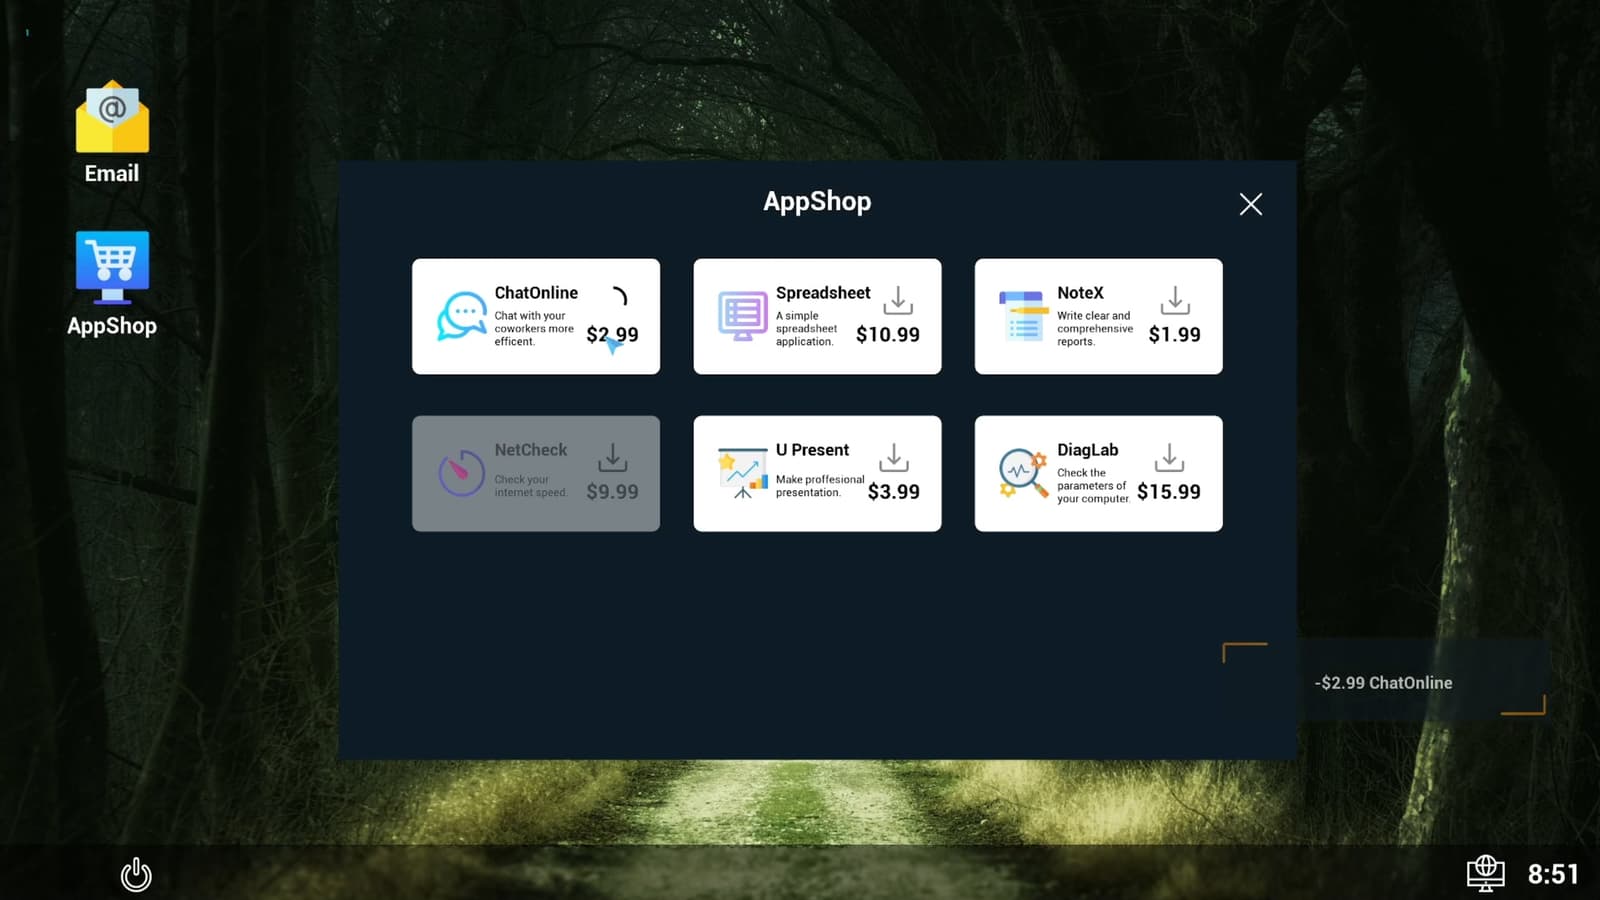
Task: Click 'Make proffesional presentation' description
Action: coord(820,486)
